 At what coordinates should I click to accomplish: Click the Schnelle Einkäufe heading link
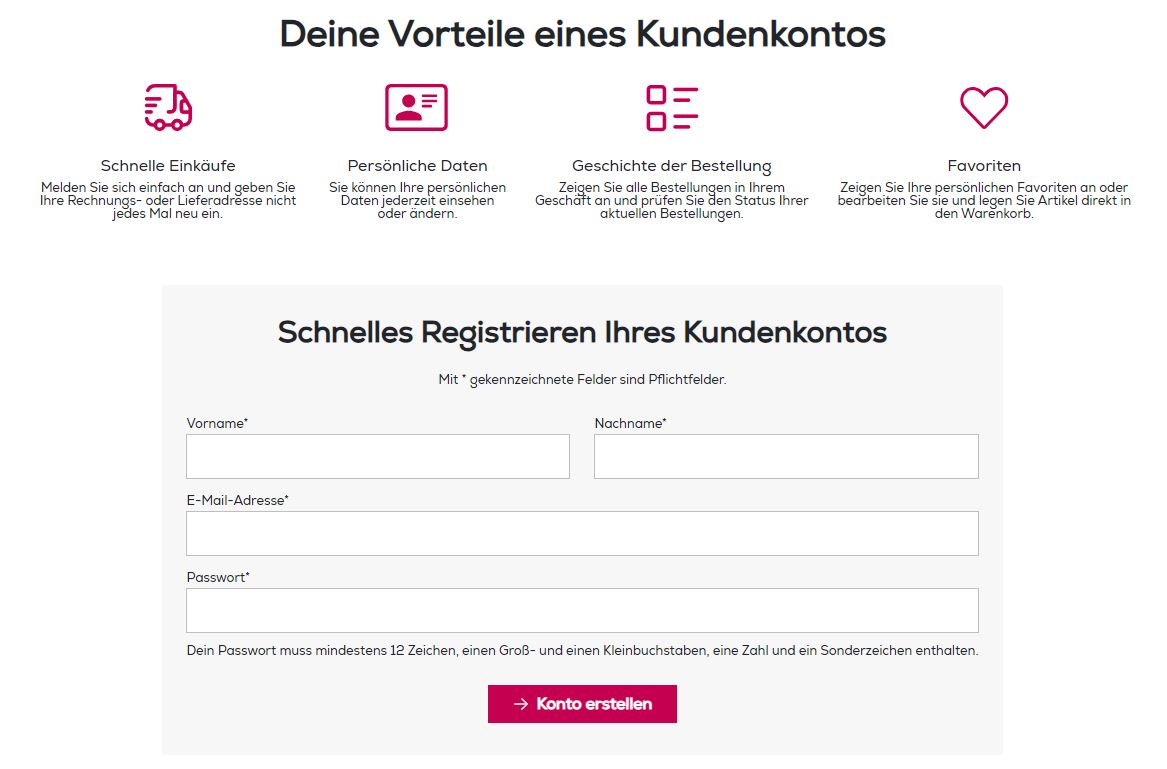point(167,165)
